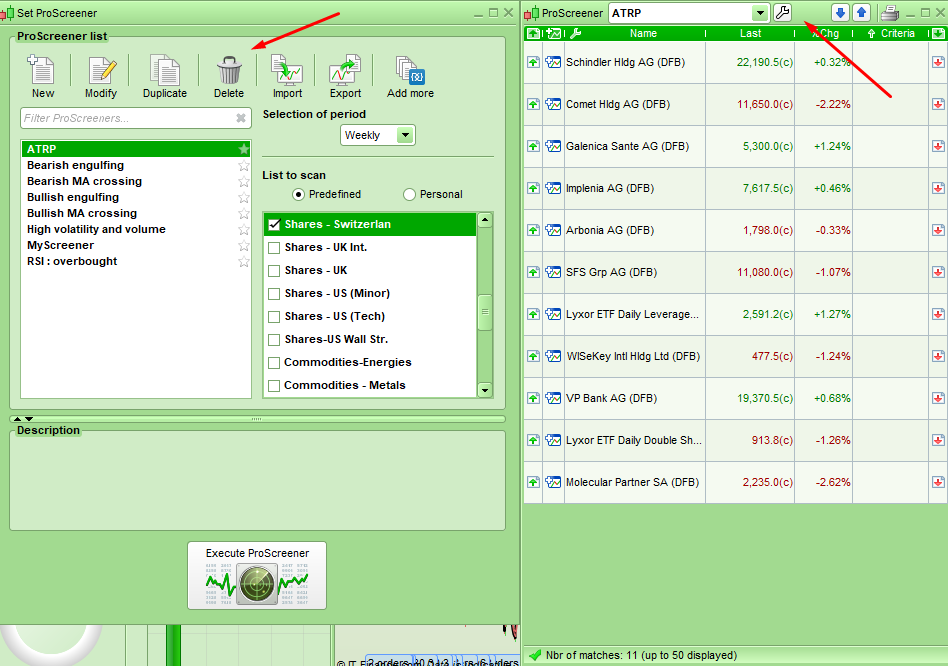Select the Personal list radio button
This screenshot has width=948, height=666.
tap(409, 194)
